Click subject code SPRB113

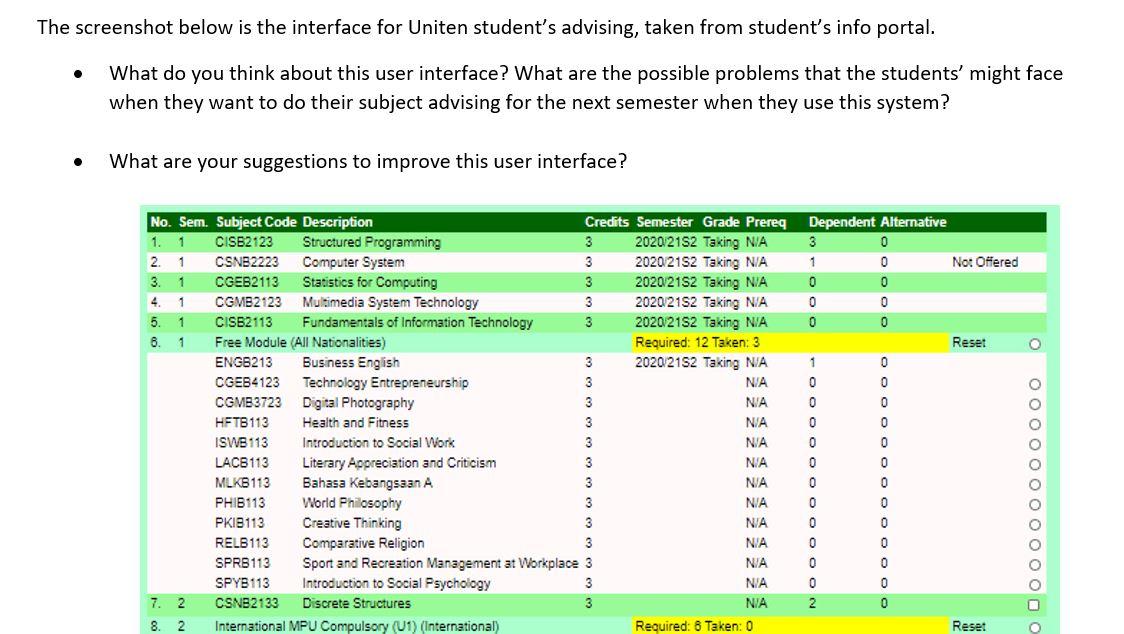[242, 563]
